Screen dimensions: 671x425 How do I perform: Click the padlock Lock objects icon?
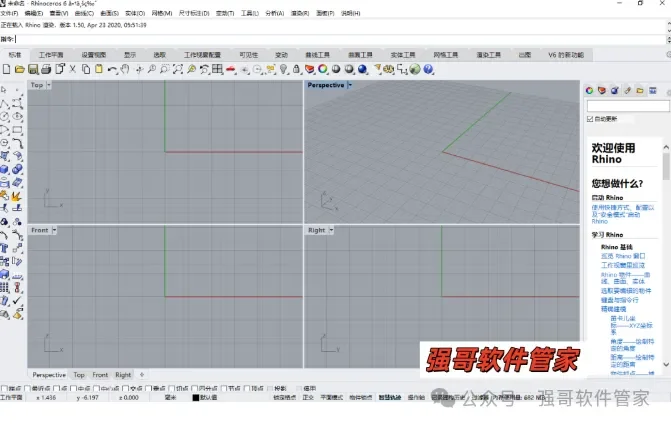click(296, 69)
